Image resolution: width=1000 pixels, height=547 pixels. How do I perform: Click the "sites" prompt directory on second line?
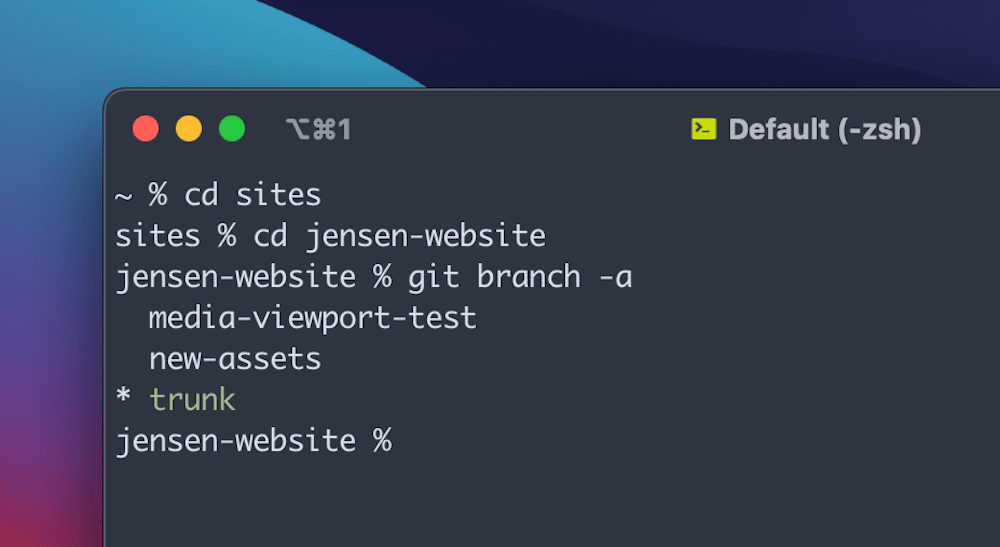pyautogui.click(x=157, y=236)
